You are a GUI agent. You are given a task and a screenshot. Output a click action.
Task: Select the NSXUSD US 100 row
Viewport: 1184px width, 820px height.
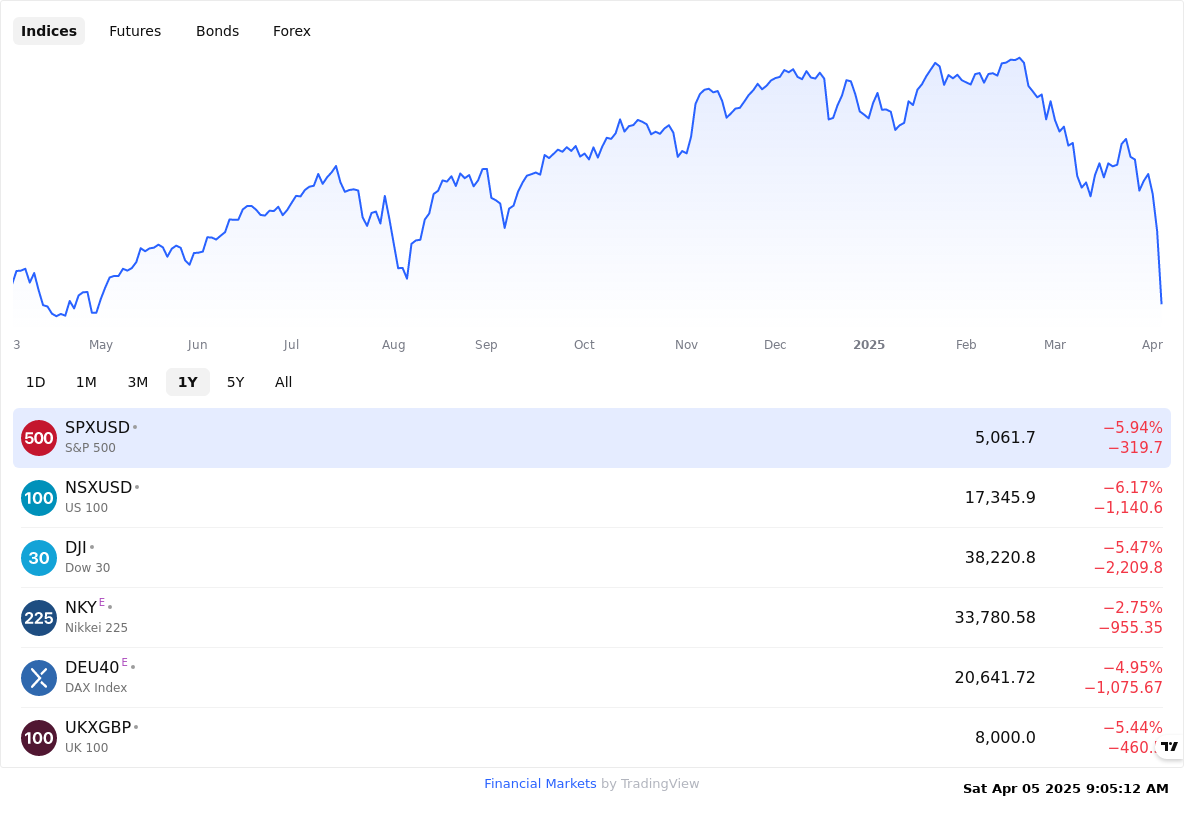click(592, 498)
